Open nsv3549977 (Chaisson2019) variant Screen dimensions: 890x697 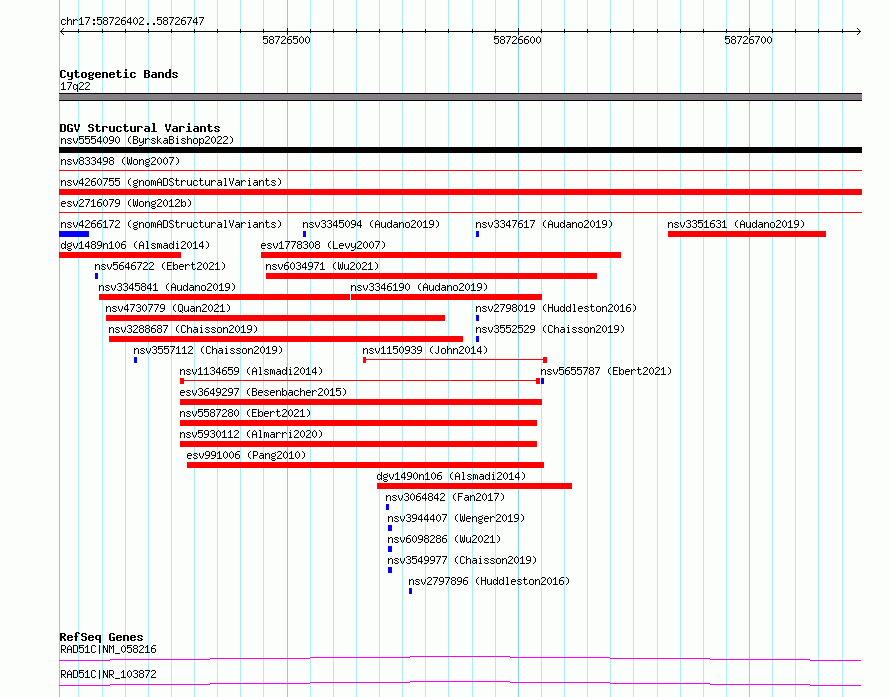(x=462, y=560)
